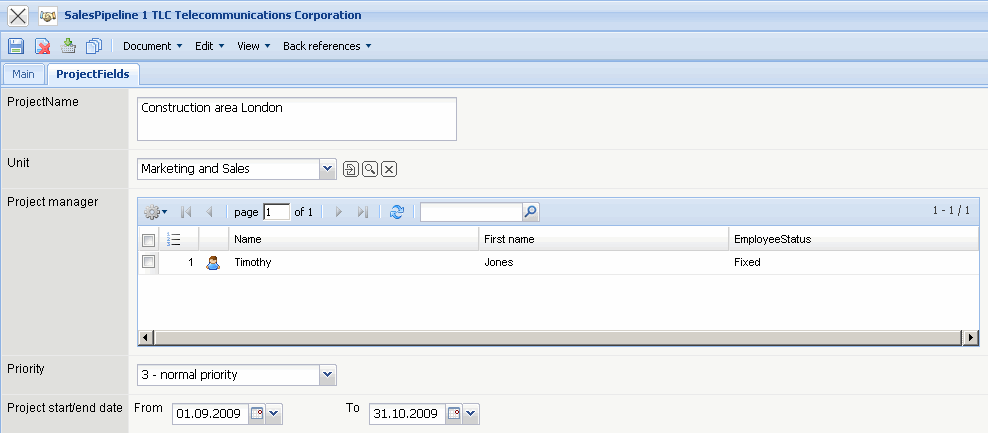
Task: Click the Jones first name cell
Action: [x=498, y=262]
